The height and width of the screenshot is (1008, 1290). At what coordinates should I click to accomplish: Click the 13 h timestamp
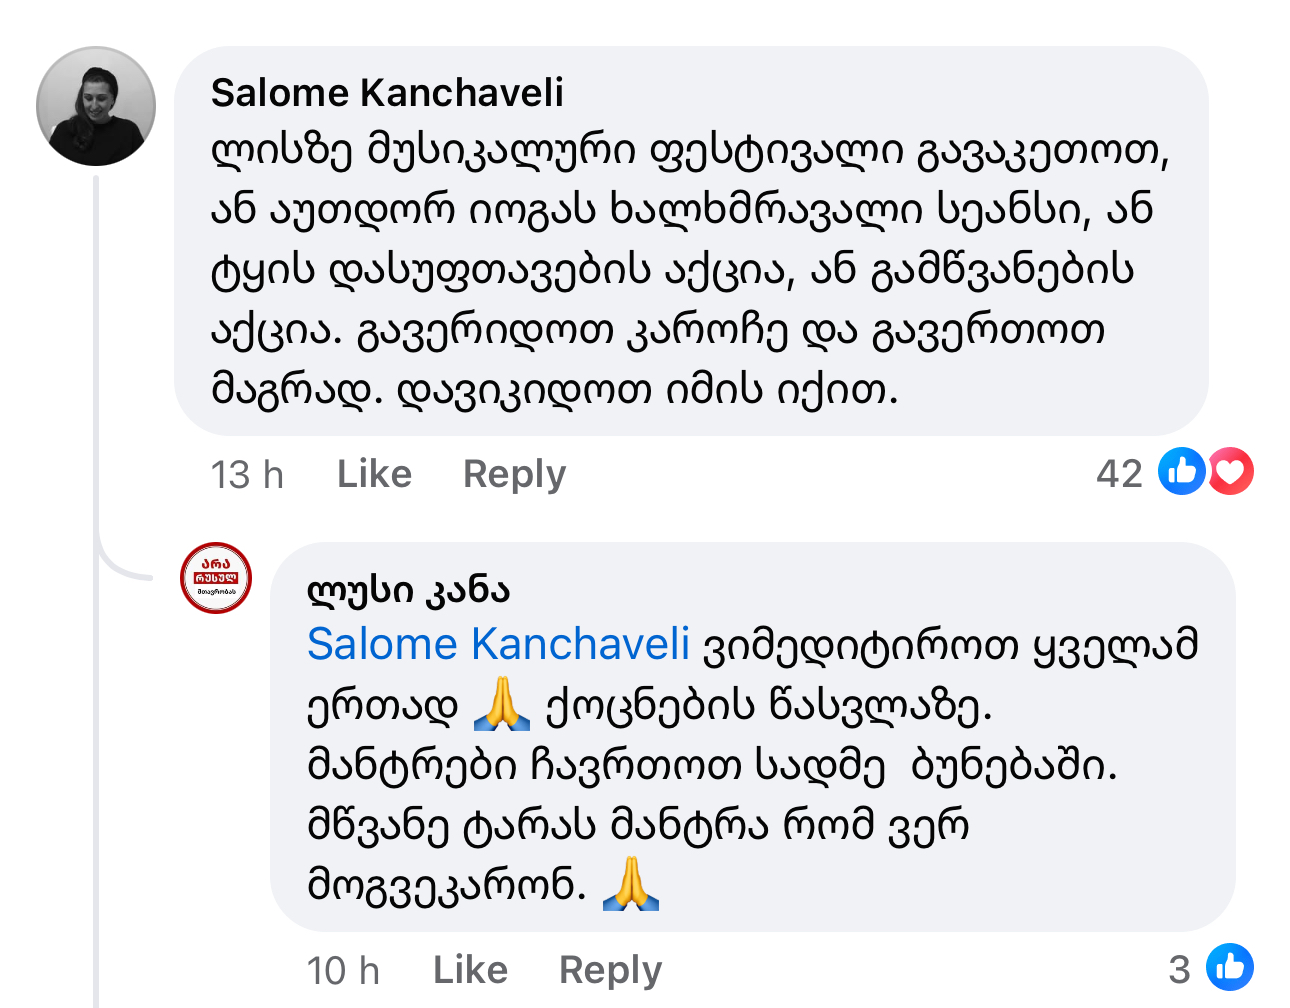(x=247, y=474)
